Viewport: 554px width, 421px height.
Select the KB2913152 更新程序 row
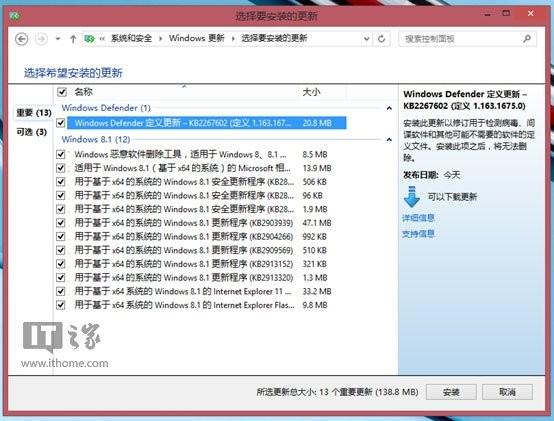point(207,264)
